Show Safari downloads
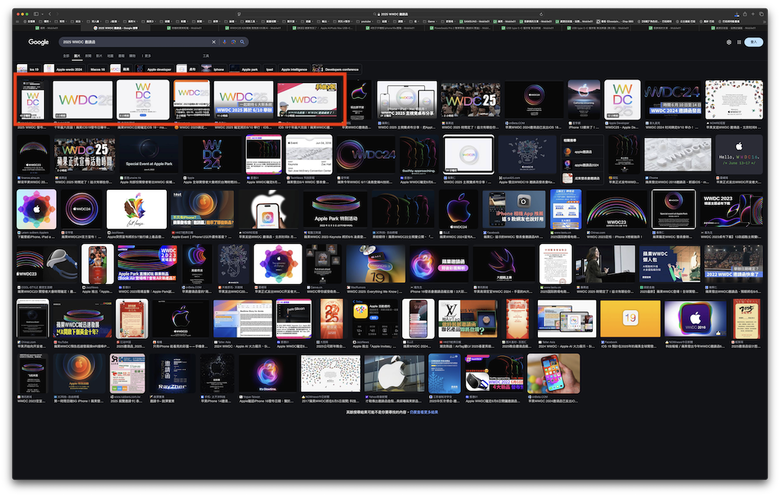 tap(737, 14)
